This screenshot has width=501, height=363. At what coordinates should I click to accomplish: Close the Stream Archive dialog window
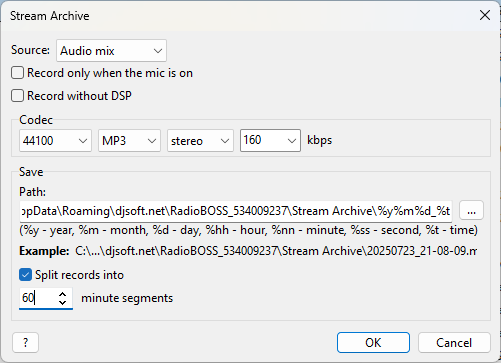tap(485, 15)
